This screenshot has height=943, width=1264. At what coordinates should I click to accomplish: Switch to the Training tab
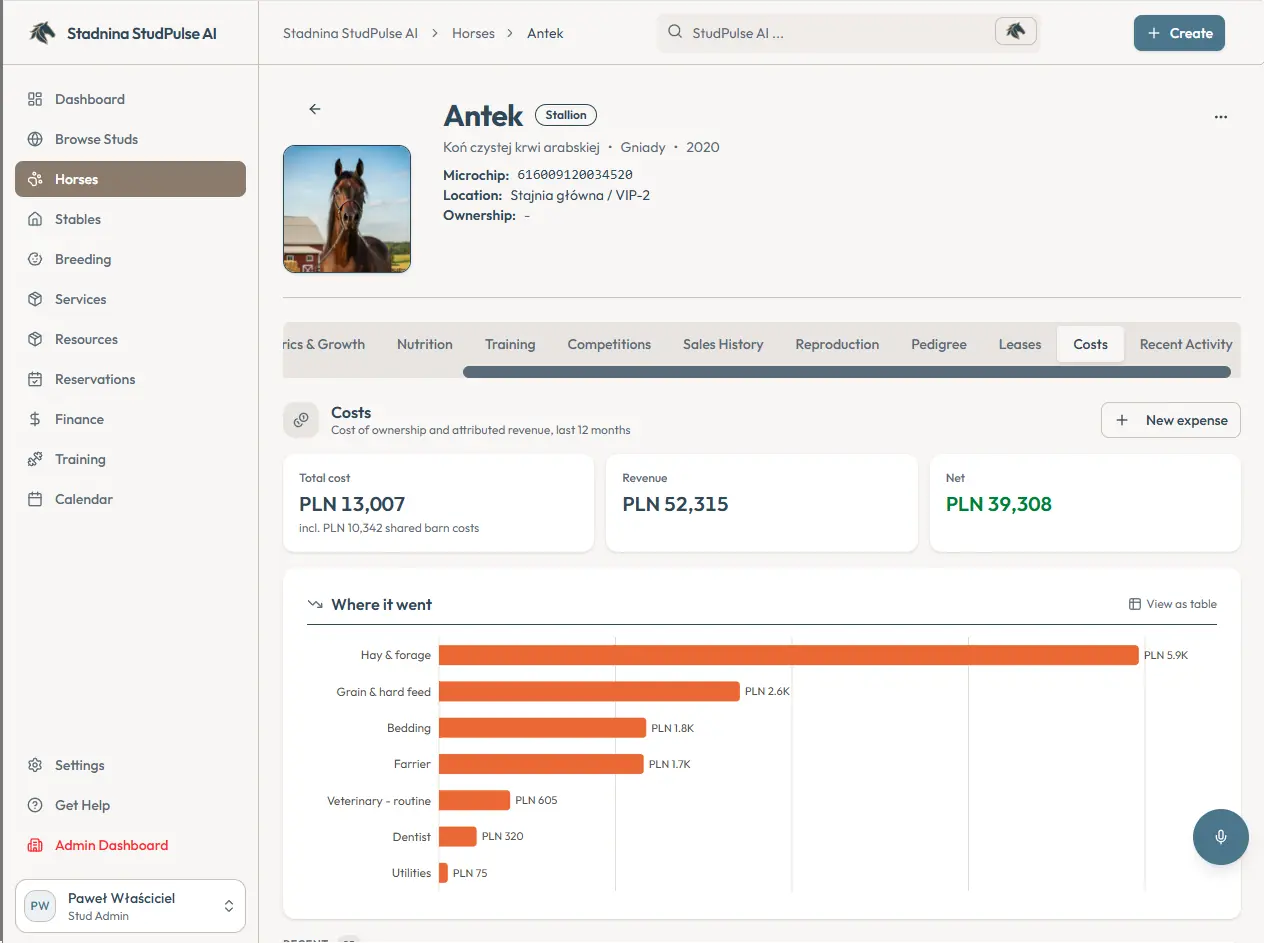point(510,344)
